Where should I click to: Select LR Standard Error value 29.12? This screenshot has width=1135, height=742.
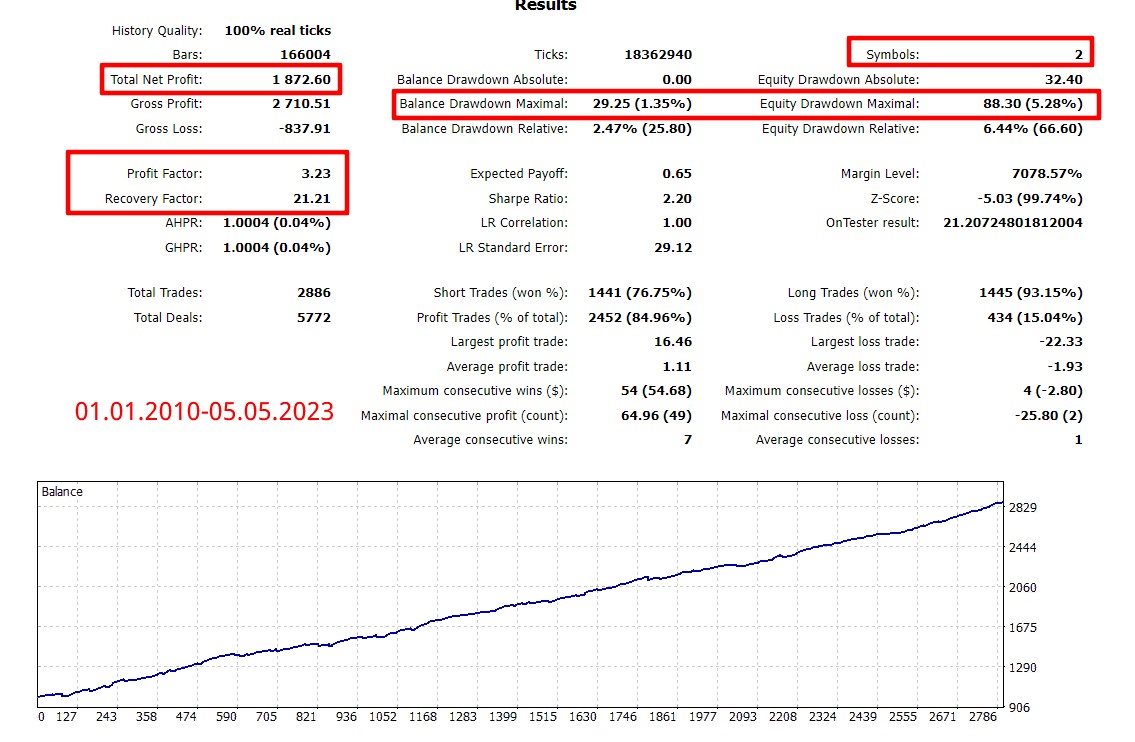coord(673,248)
